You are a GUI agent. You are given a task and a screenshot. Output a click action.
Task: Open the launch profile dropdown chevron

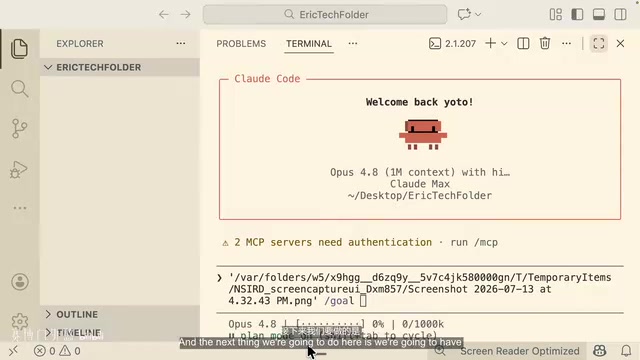coord(504,44)
